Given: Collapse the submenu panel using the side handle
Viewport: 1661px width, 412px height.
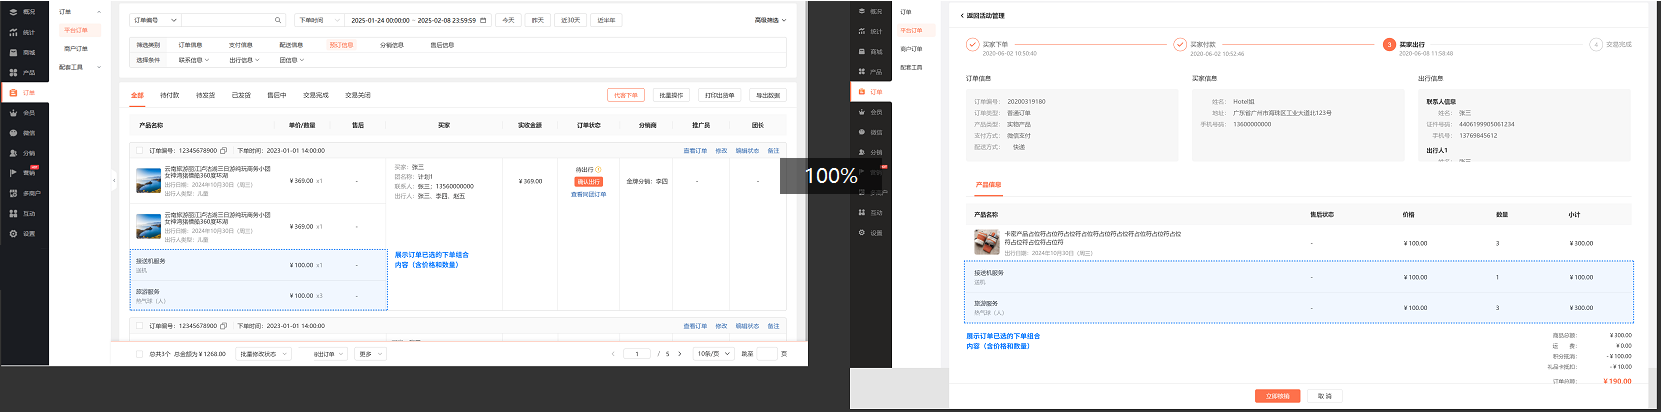Looking at the screenshot, I should tap(113, 181).
